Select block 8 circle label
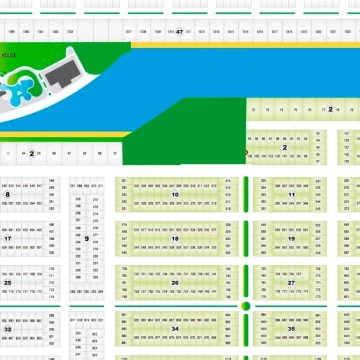This screenshot has height=360, width=360. click(7, 195)
